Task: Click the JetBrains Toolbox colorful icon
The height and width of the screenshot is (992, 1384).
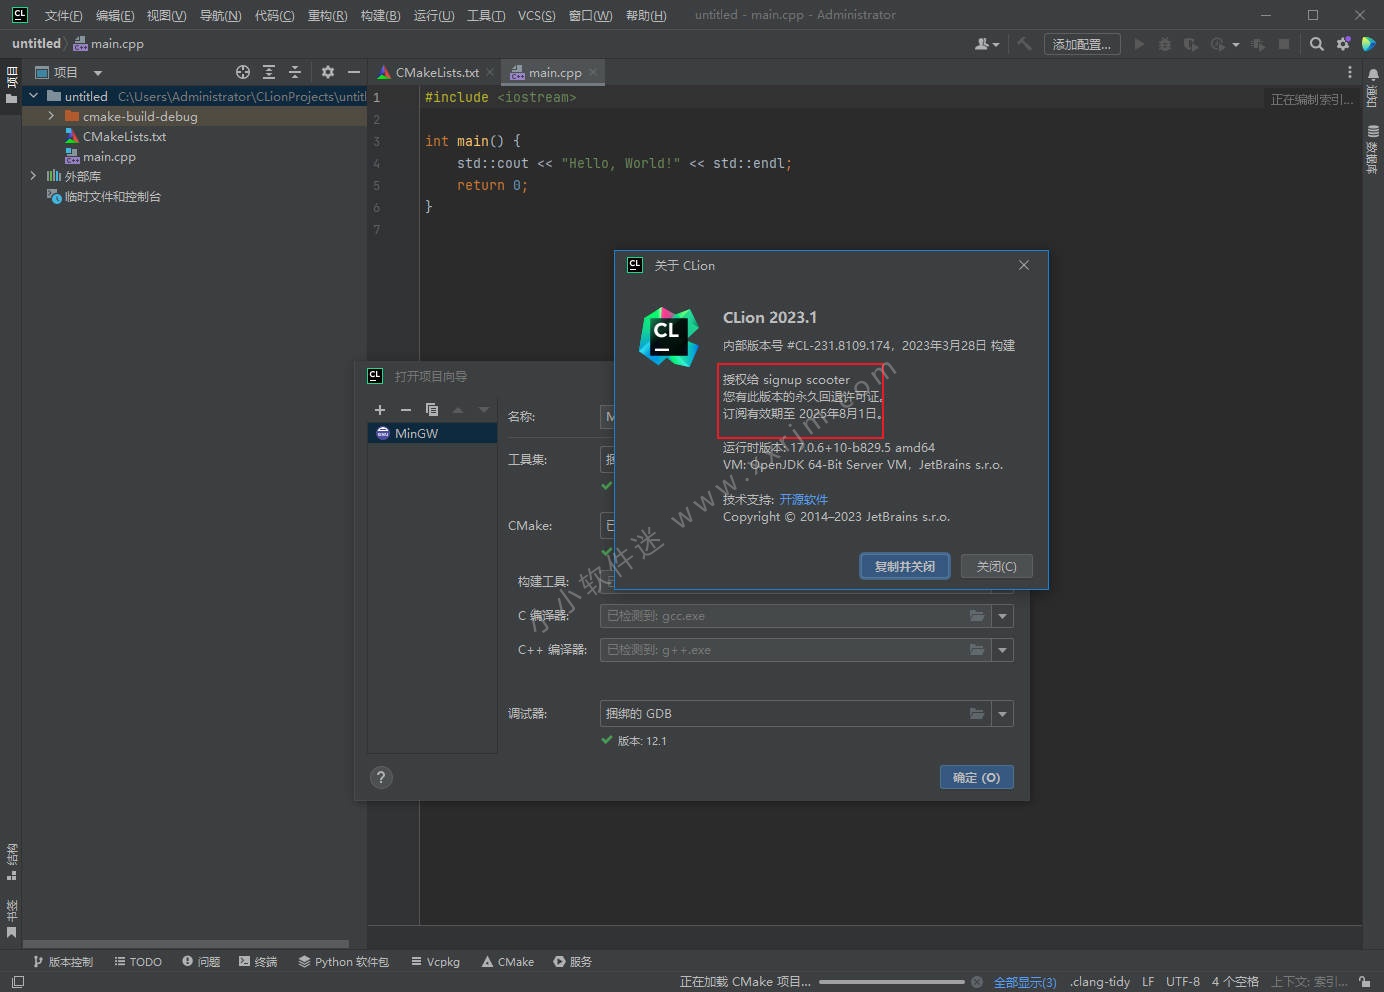Action: click(x=1368, y=44)
